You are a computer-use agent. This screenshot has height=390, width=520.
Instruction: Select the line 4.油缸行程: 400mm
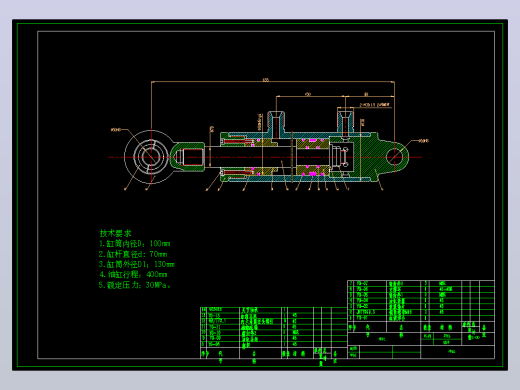pyautogui.click(x=133, y=275)
